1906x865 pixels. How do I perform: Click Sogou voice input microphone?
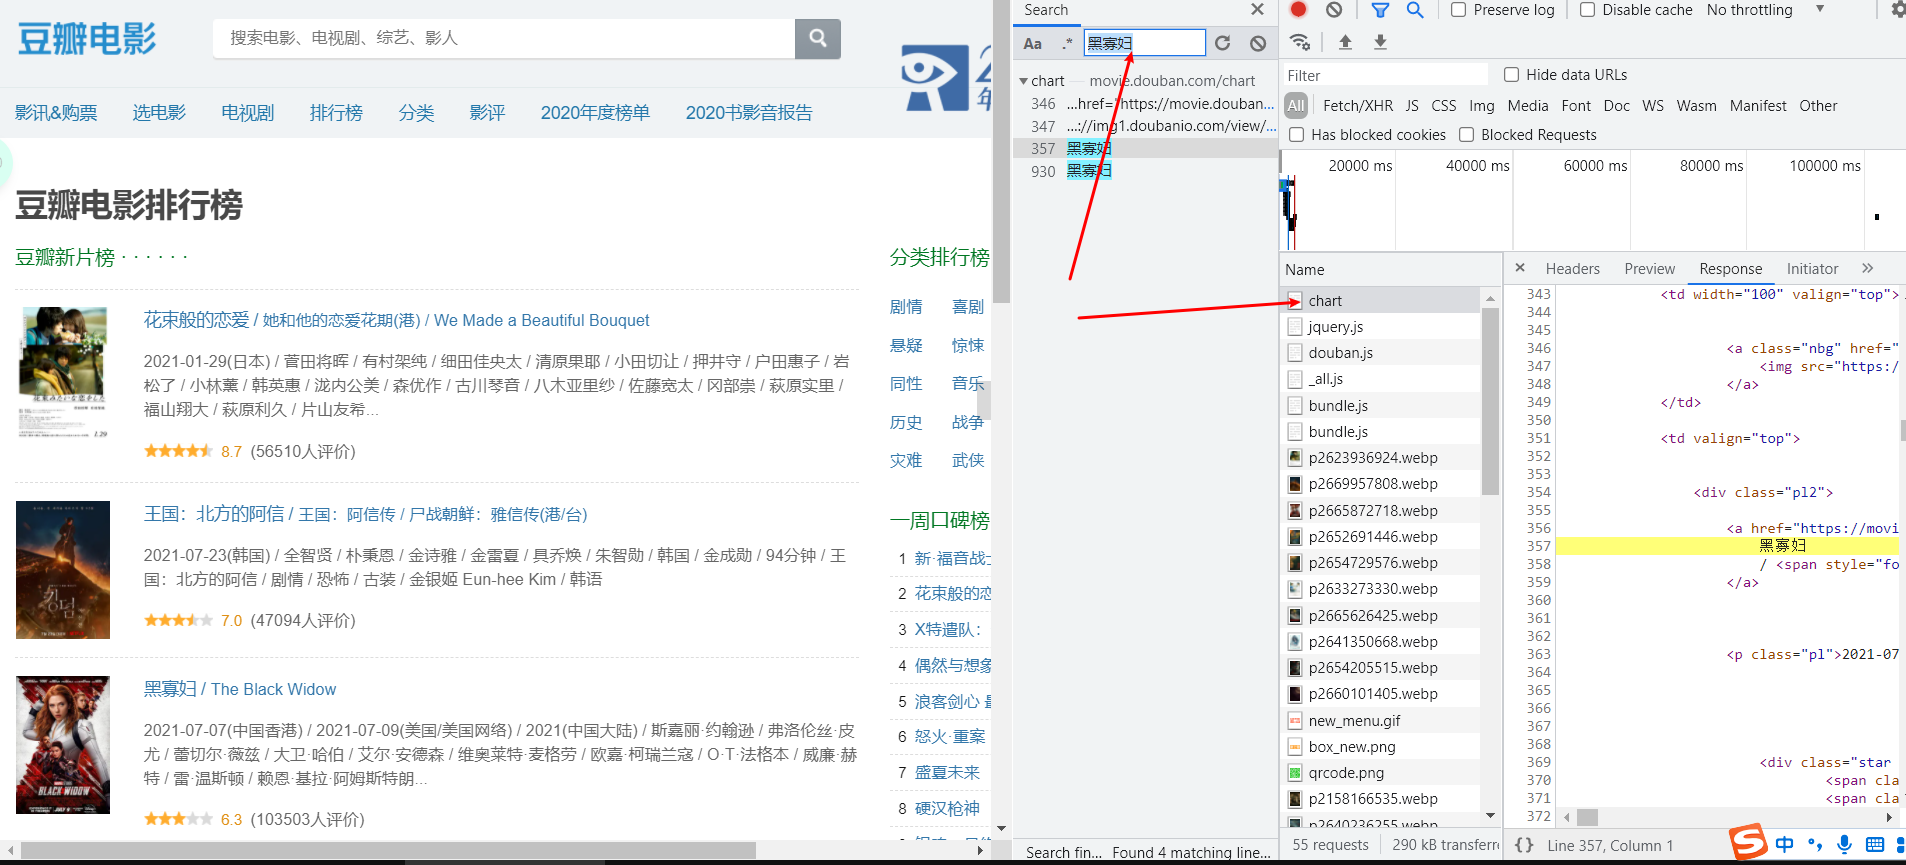[x=1845, y=845]
